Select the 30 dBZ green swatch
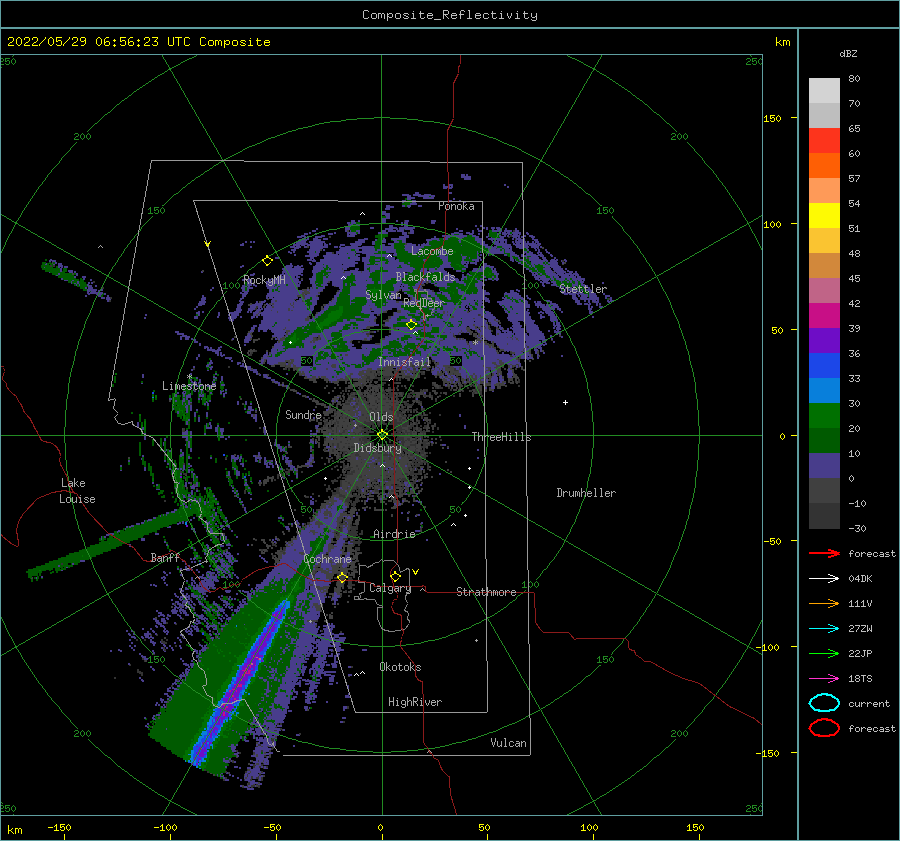This screenshot has height=841, width=900. pyautogui.click(x=824, y=415)
